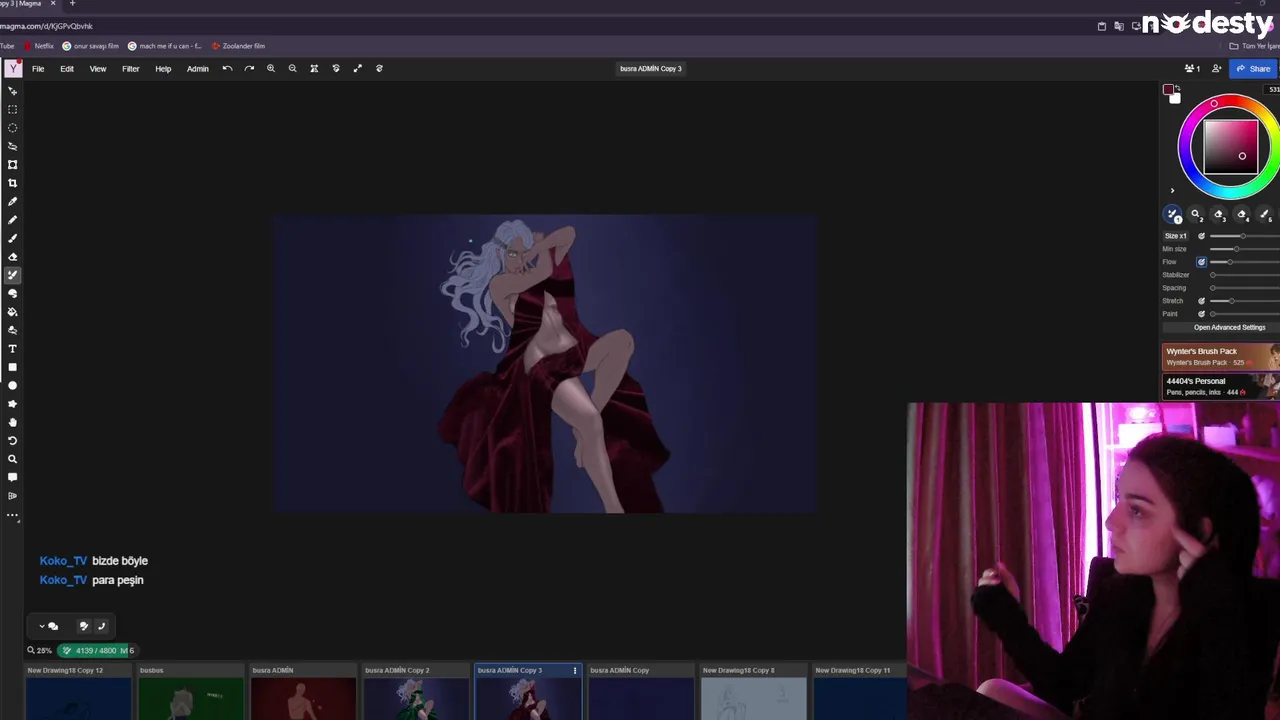The width and height of the screenshot is (1280, 720).
Task: Select the Eyedropper tool
Action: pos(13,201)
